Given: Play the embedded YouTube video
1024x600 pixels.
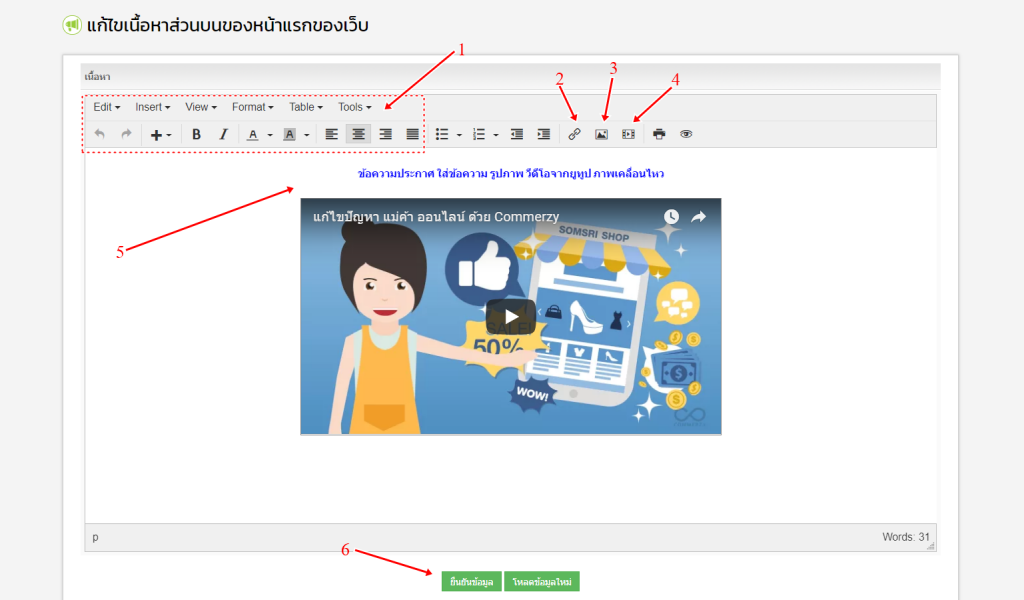Looking at the screenshot, I should point(511,317).
